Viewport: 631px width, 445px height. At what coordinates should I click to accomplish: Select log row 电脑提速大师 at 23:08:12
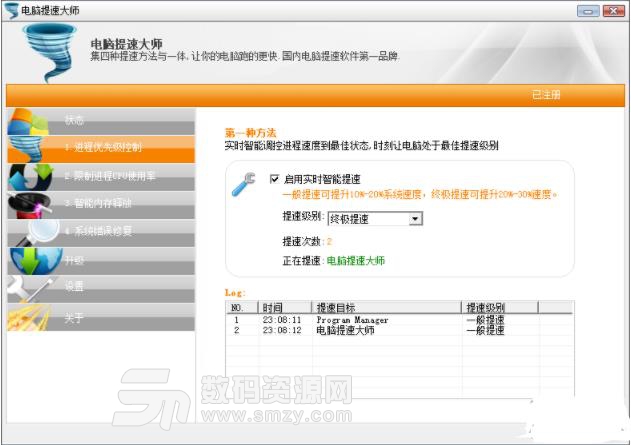(399, 330)
